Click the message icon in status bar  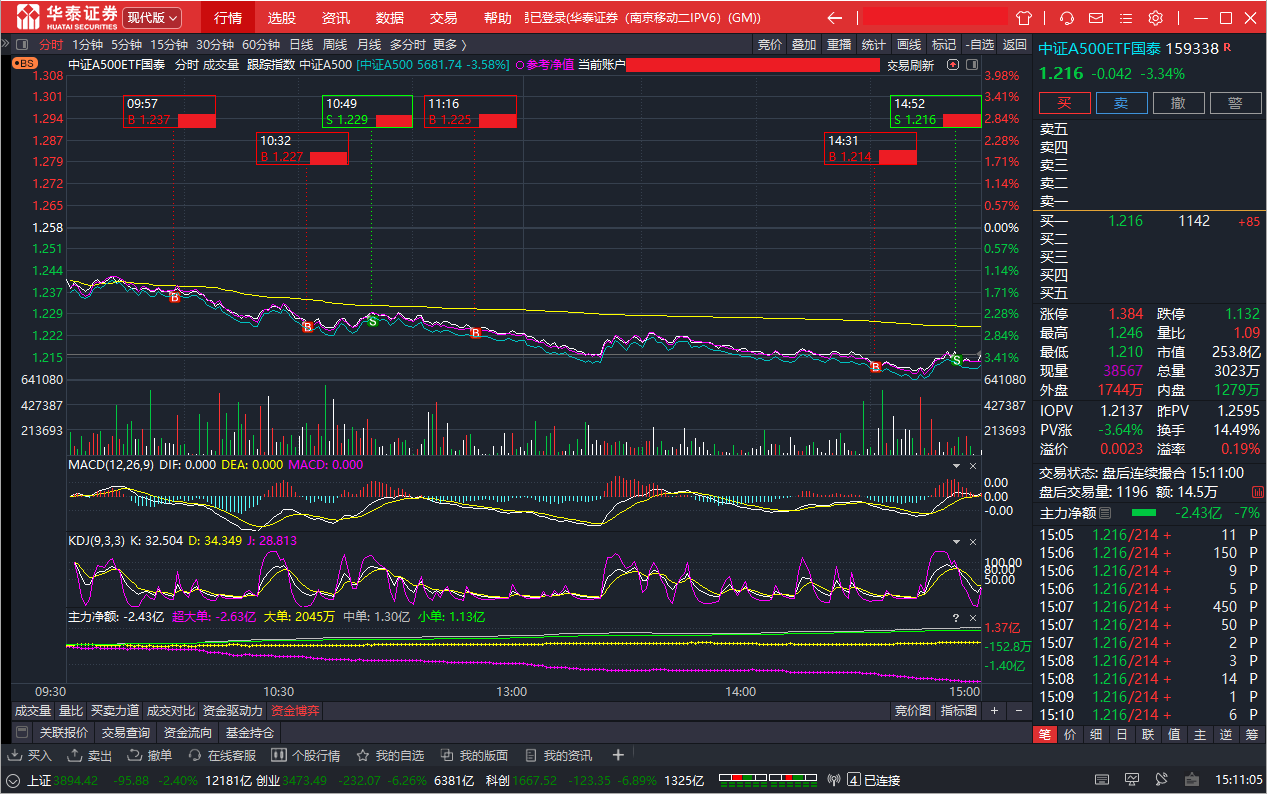pos(1163,779)
